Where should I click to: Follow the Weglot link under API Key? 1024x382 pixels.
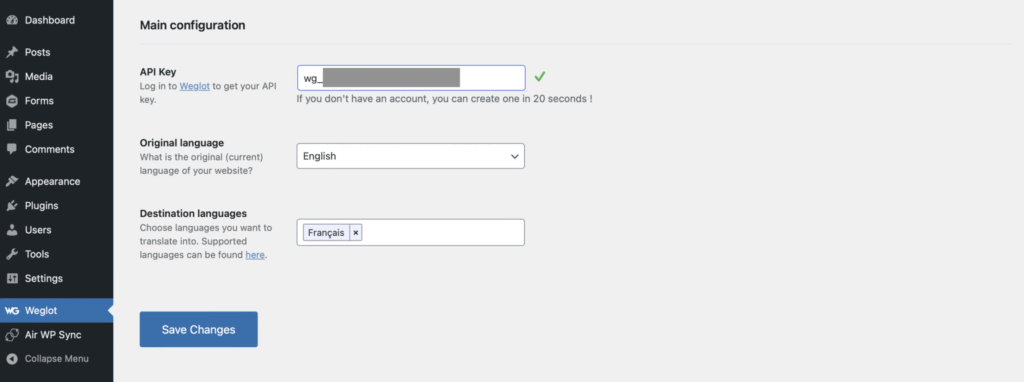tap(195, 86)
